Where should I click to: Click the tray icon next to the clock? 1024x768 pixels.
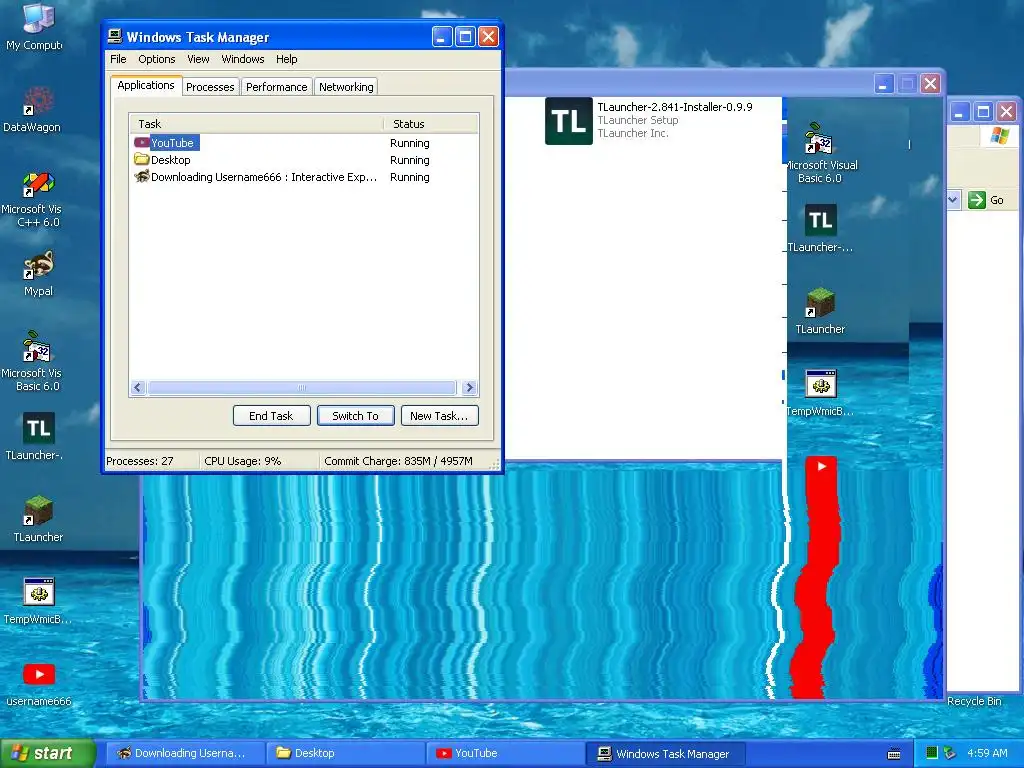pyautogui.click(x=950, y=753)
